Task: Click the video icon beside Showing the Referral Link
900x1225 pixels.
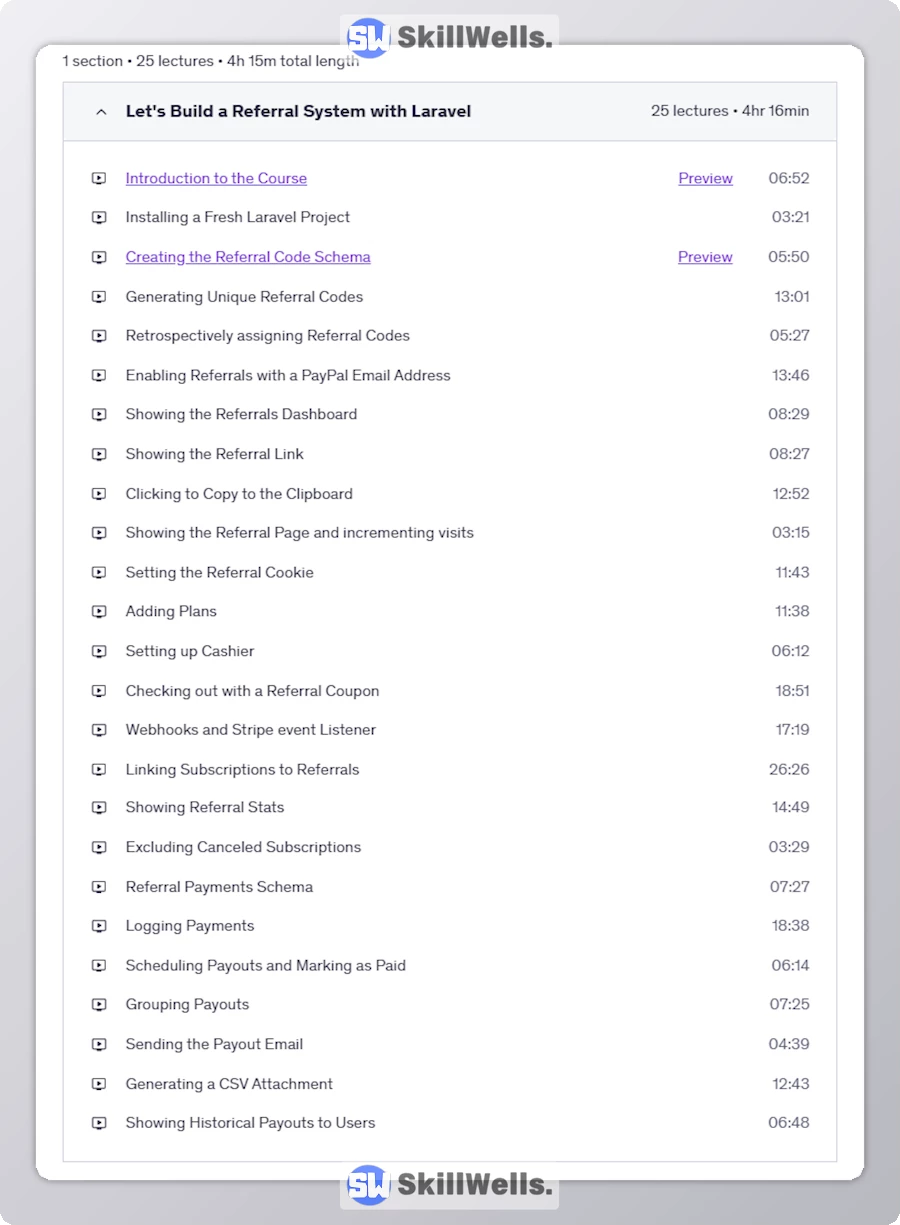Action: pos(99,455)
